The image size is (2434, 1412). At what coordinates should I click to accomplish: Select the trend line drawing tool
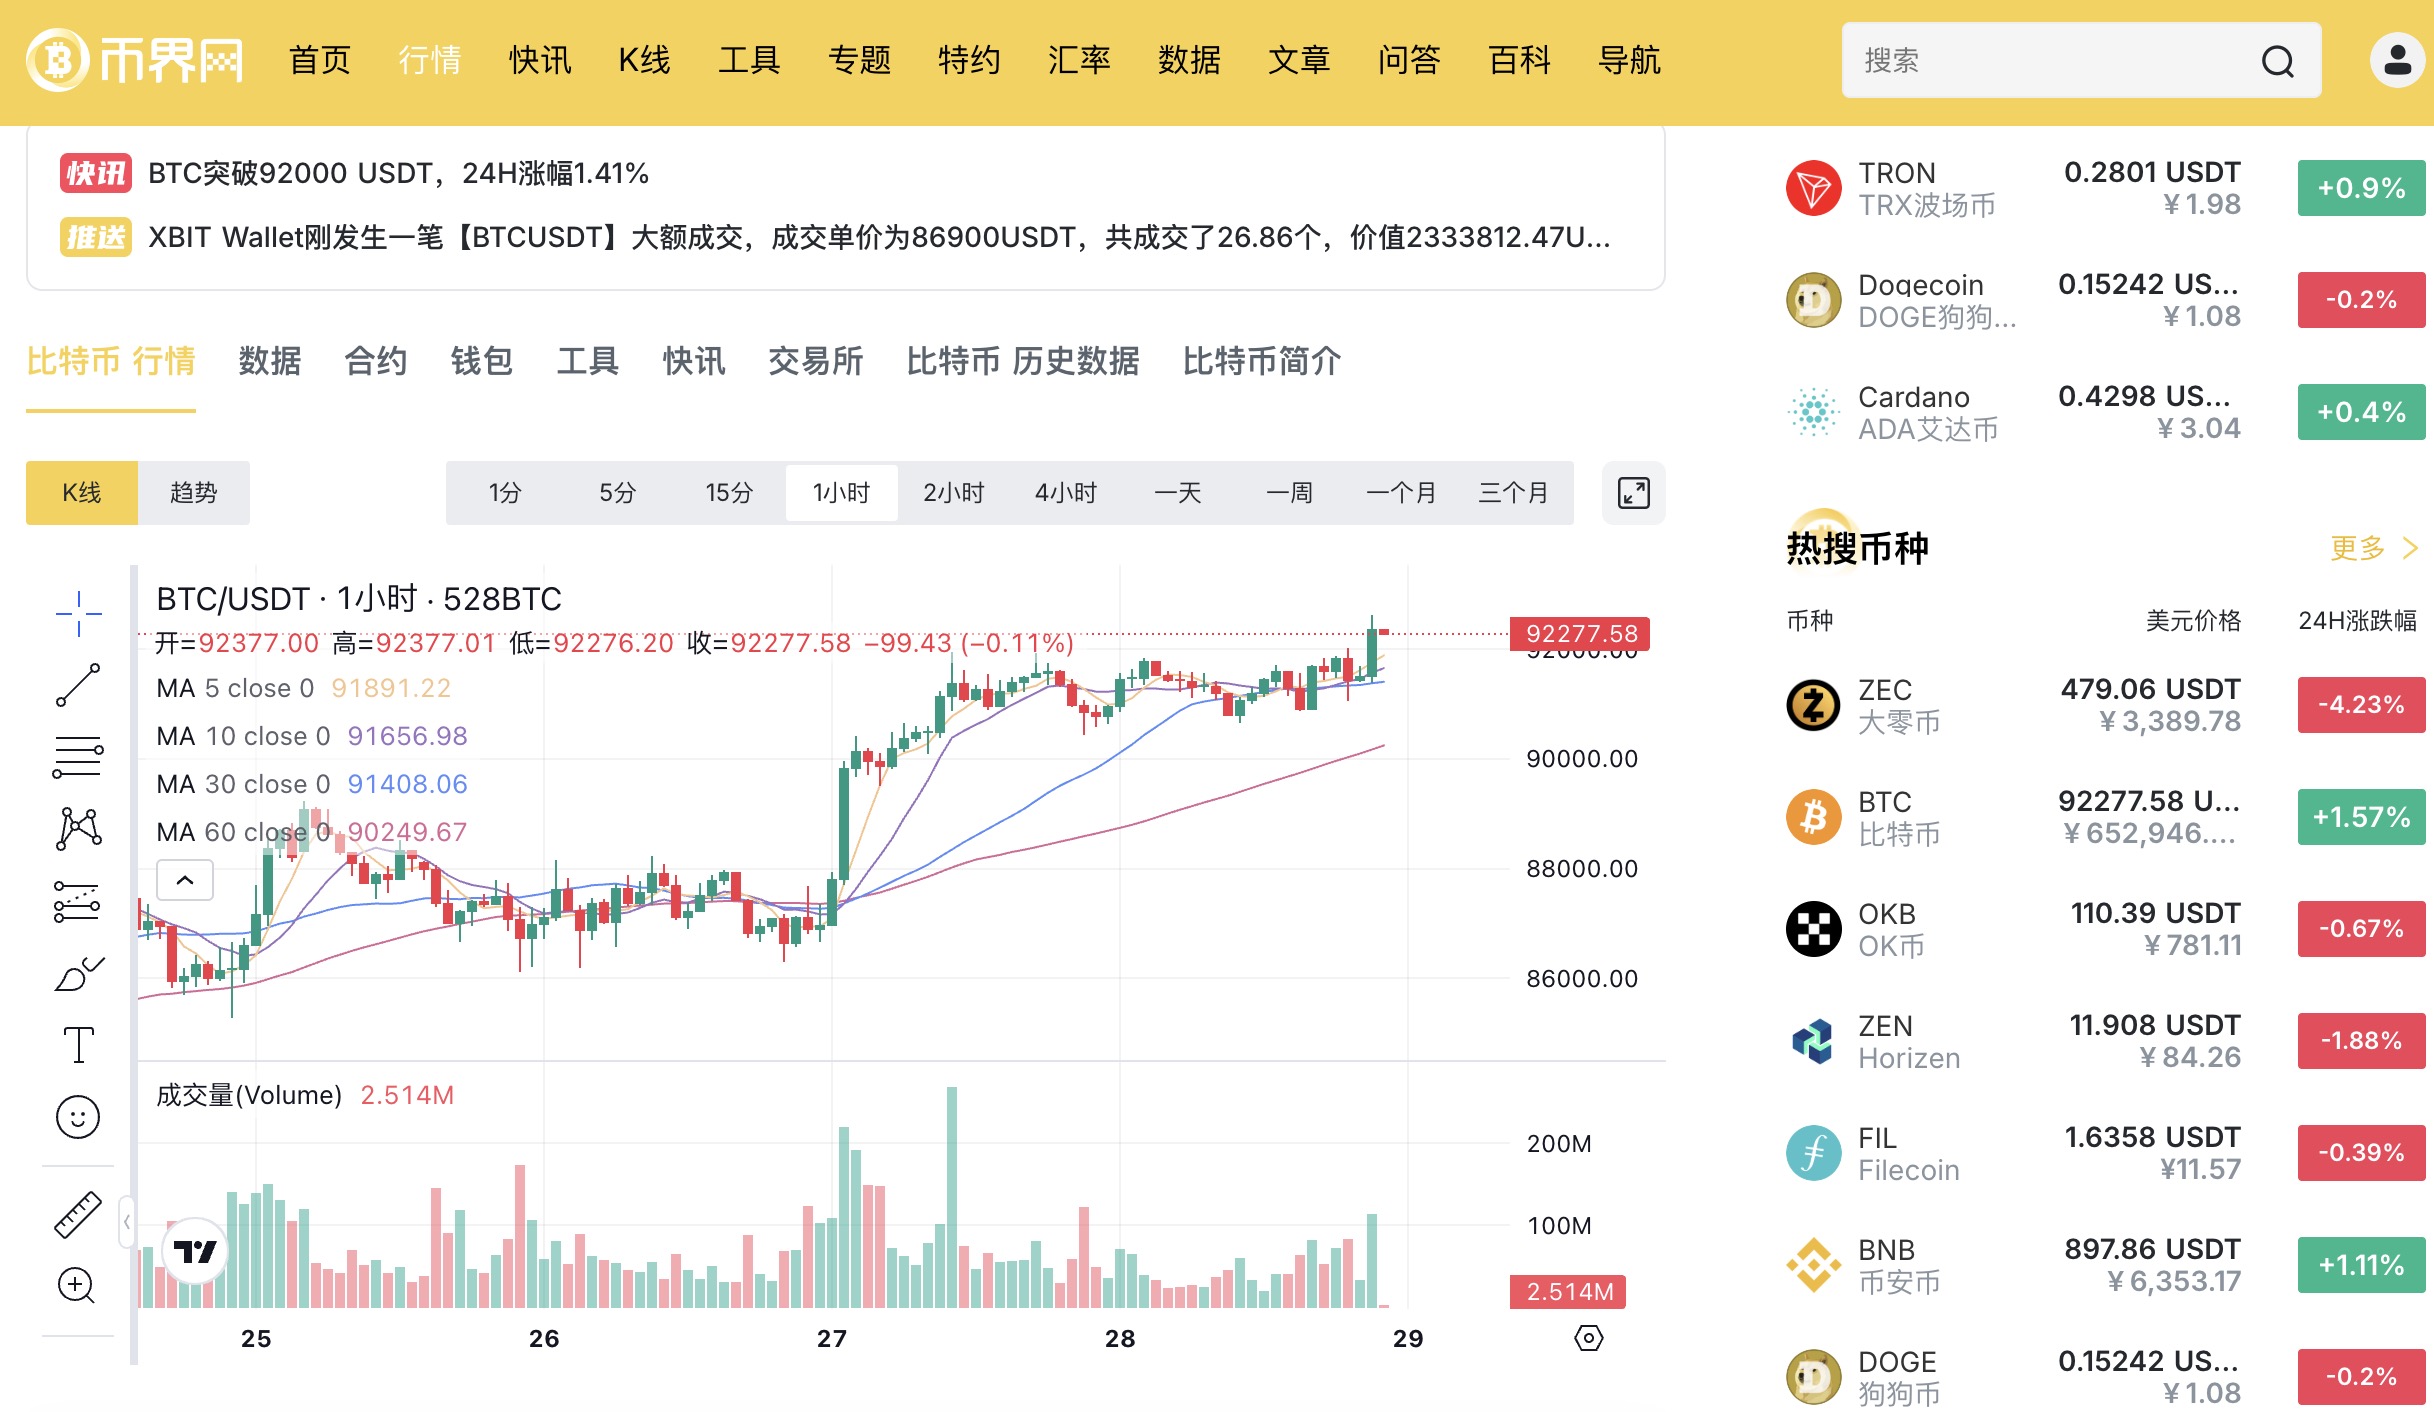[78, 685]
